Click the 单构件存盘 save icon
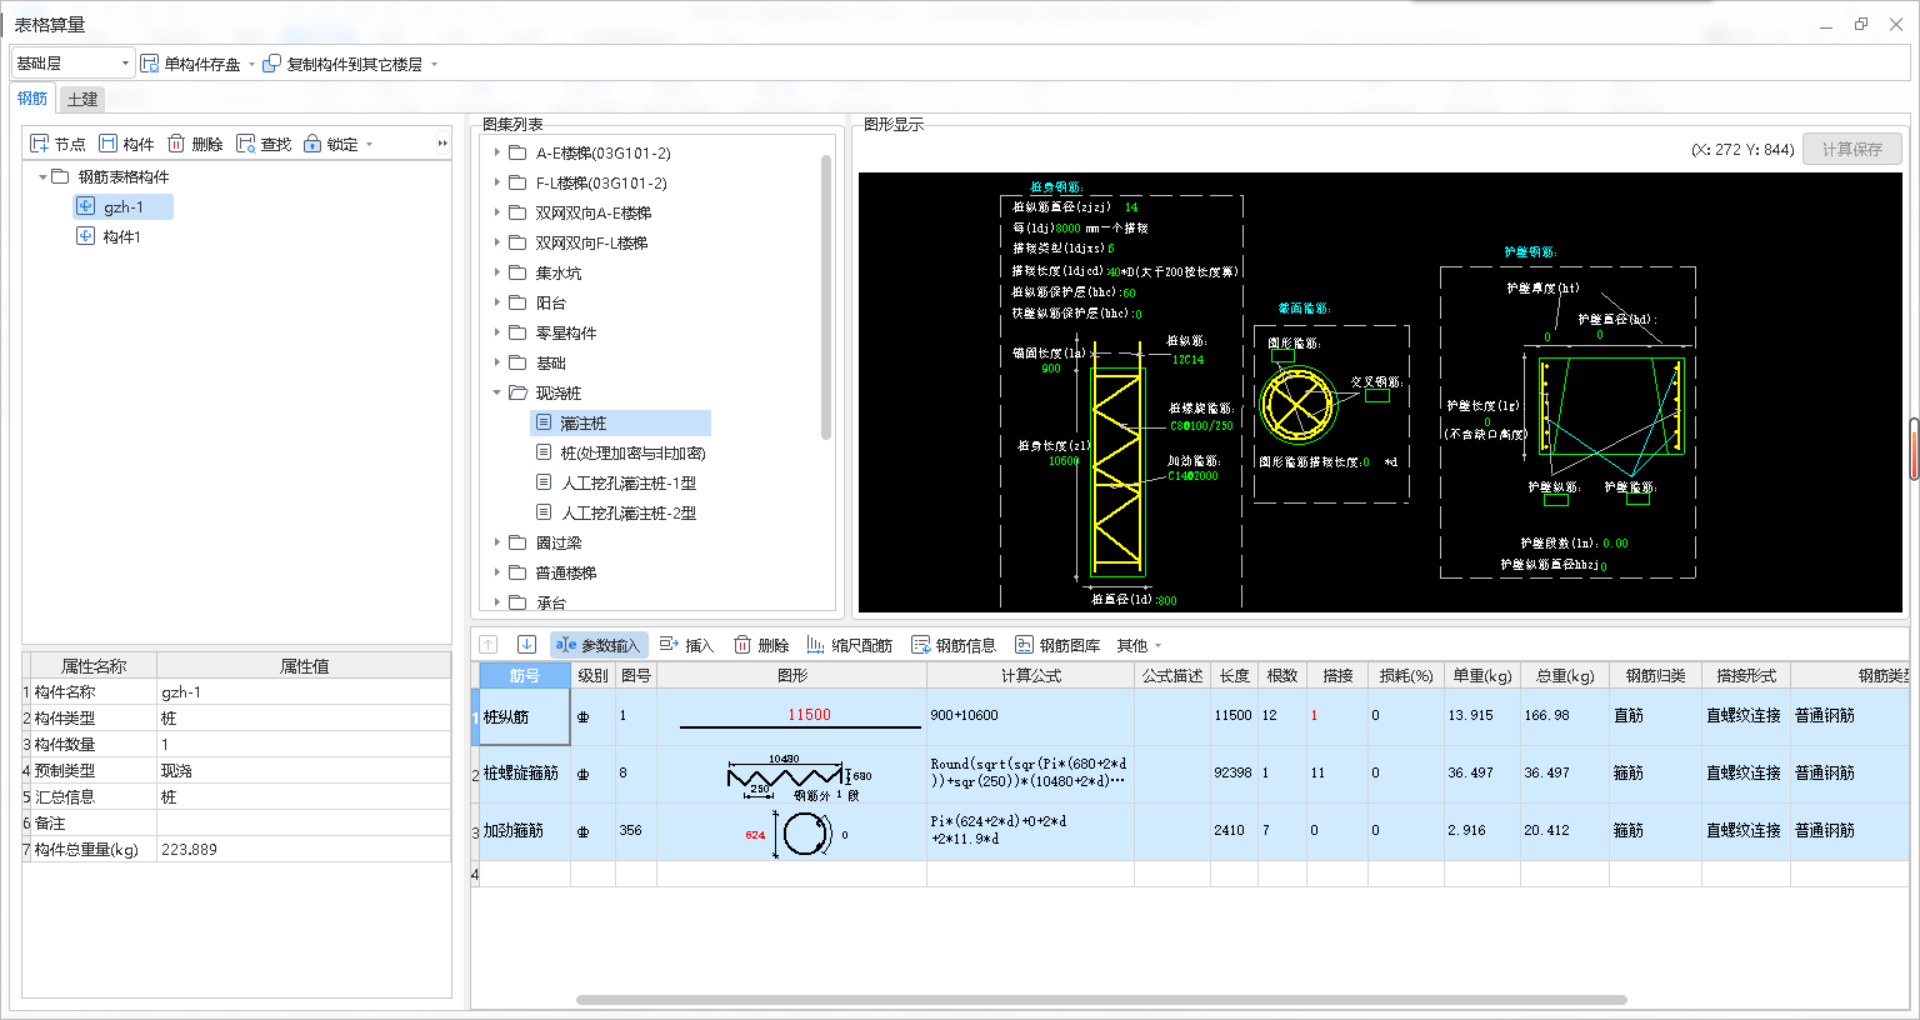 coord(150,64)
